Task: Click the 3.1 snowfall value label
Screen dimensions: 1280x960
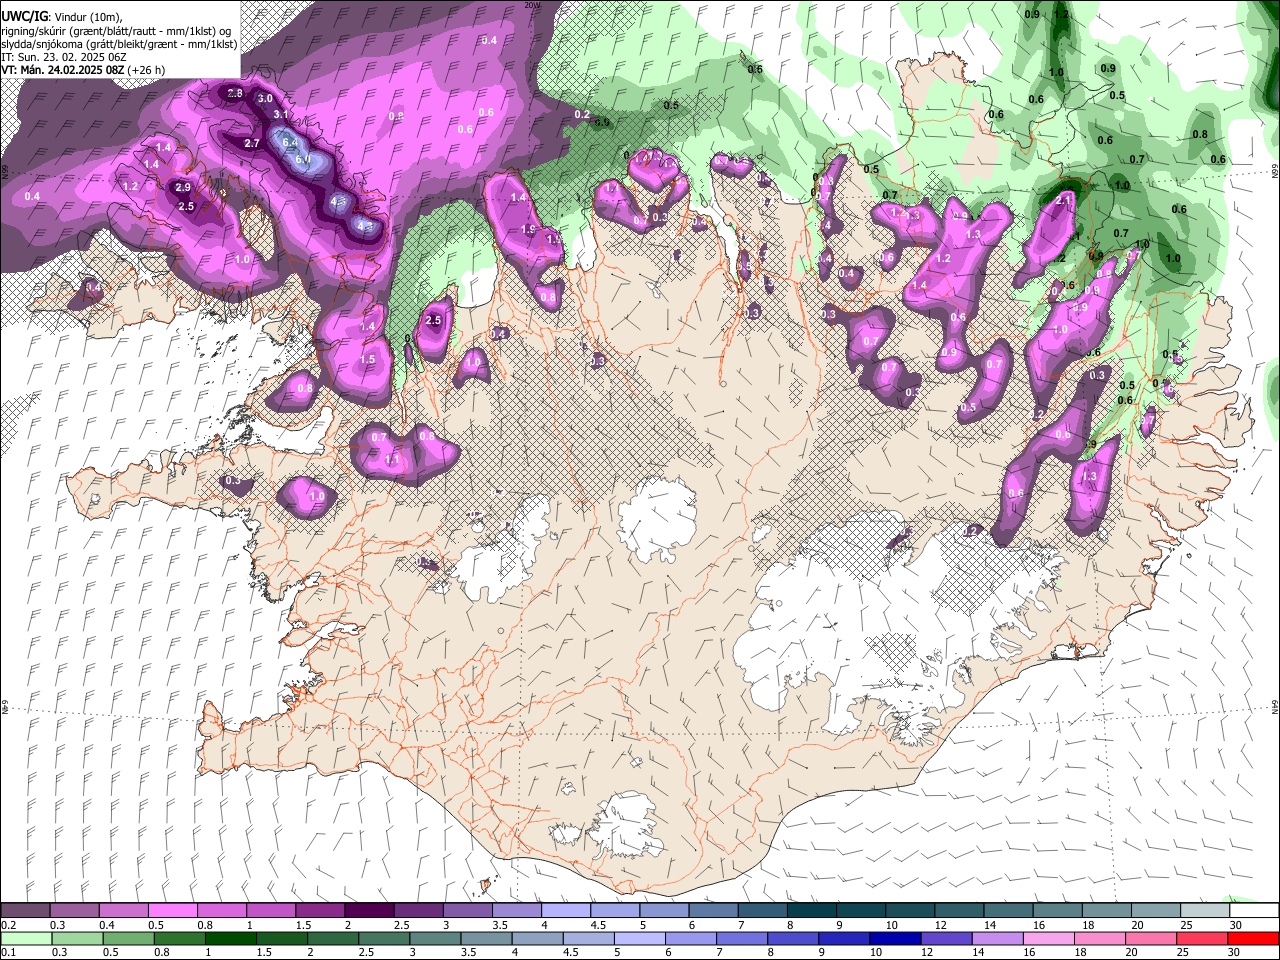Action: click(281, 115)
